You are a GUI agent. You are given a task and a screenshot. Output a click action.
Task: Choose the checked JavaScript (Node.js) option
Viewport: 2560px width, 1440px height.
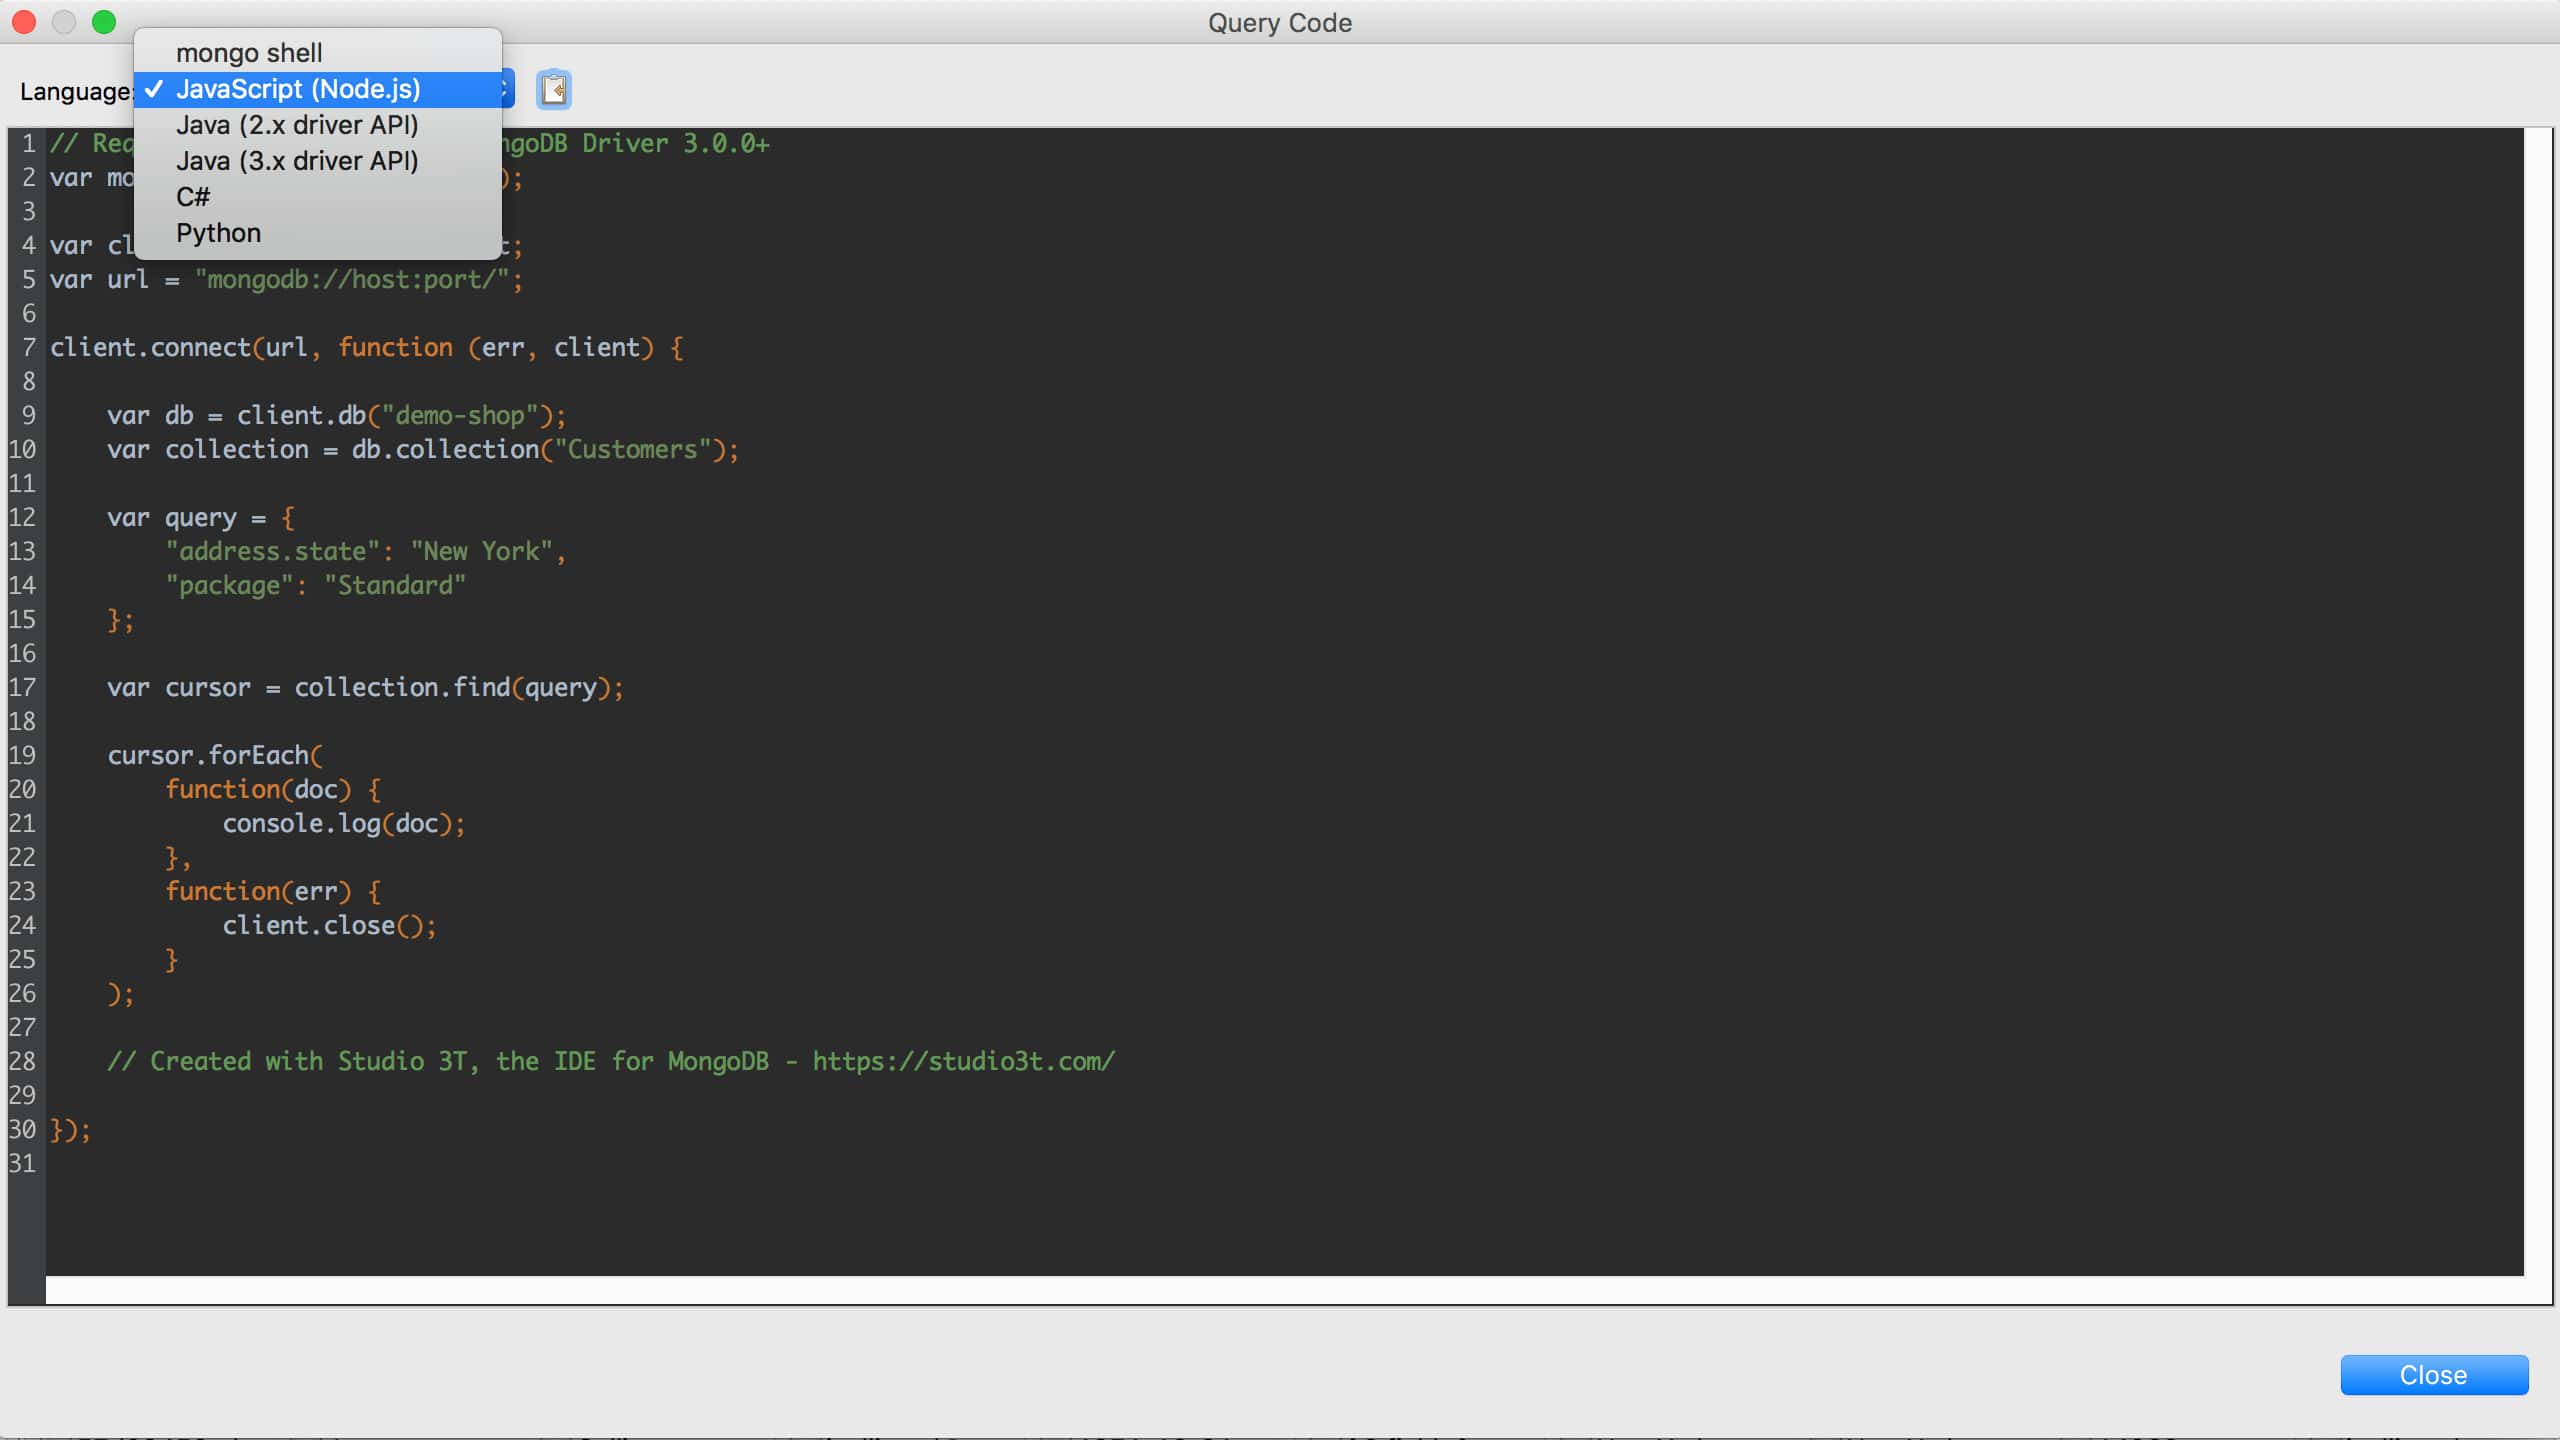(298, 89)
